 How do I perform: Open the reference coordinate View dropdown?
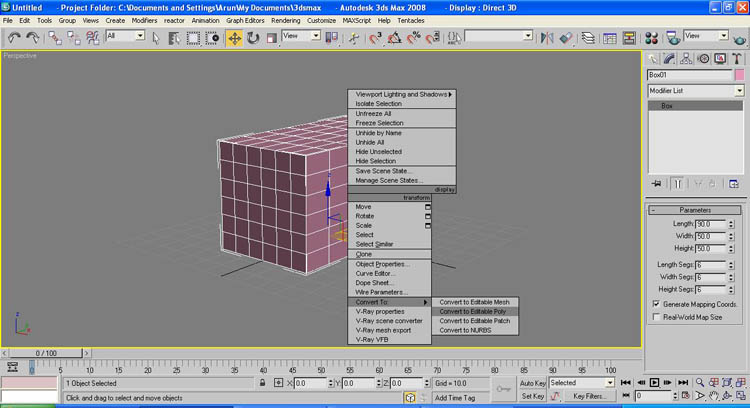click(301, 36)
